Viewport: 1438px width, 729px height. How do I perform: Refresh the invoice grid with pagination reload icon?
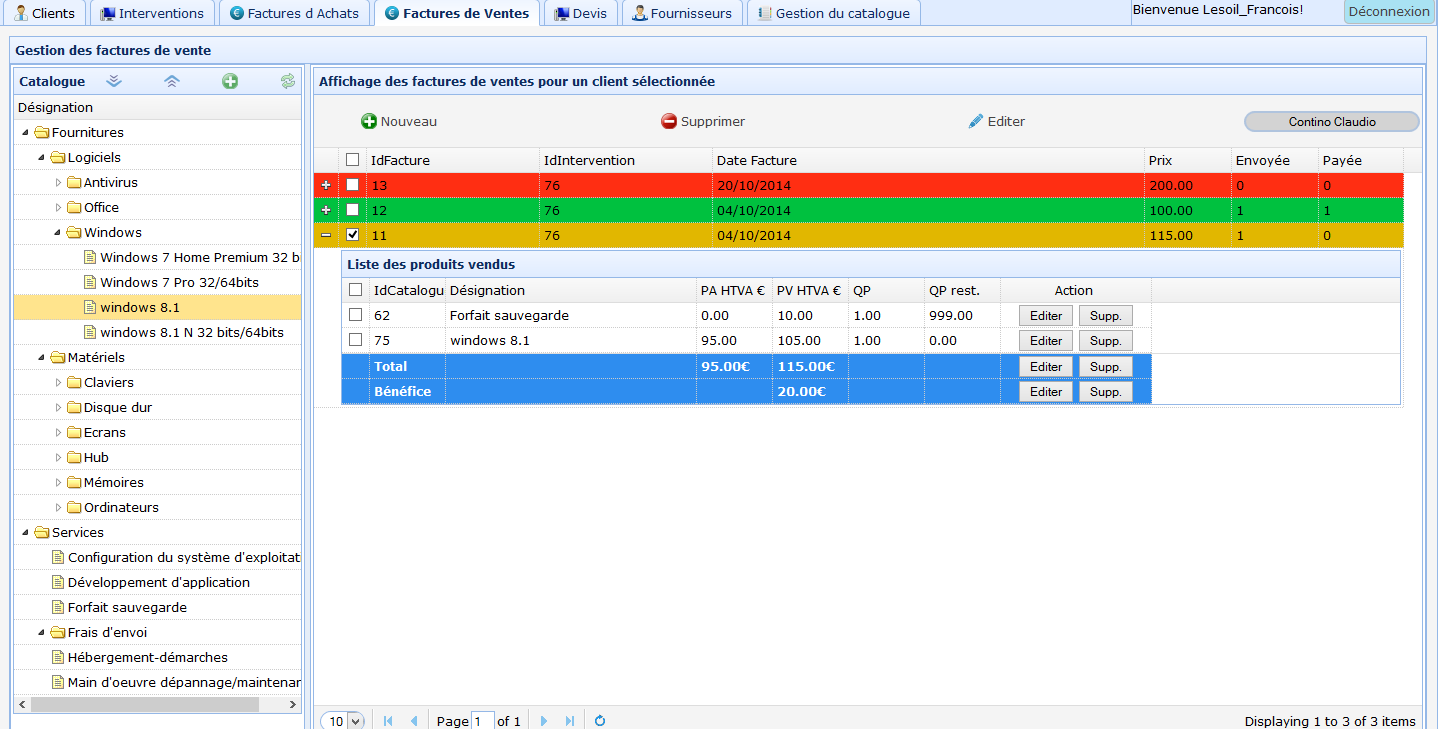[600, 721]
